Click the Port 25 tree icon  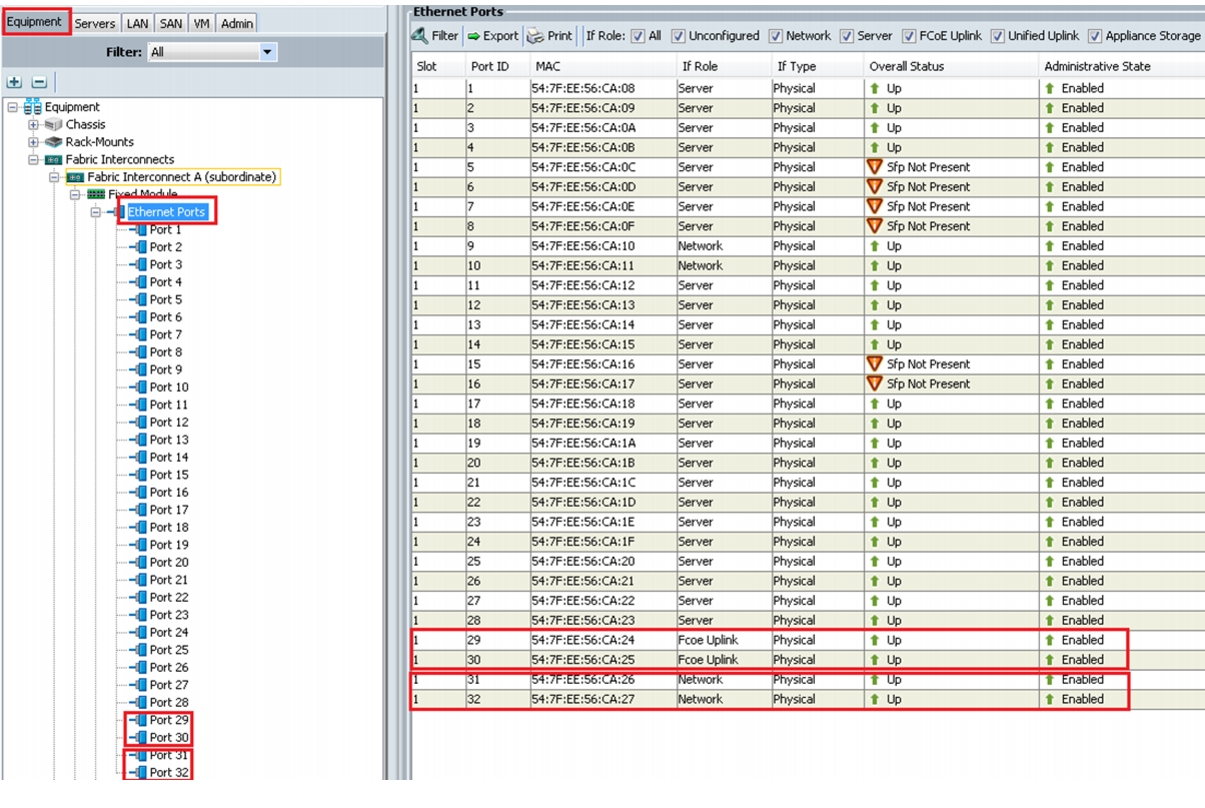[140, 650]
